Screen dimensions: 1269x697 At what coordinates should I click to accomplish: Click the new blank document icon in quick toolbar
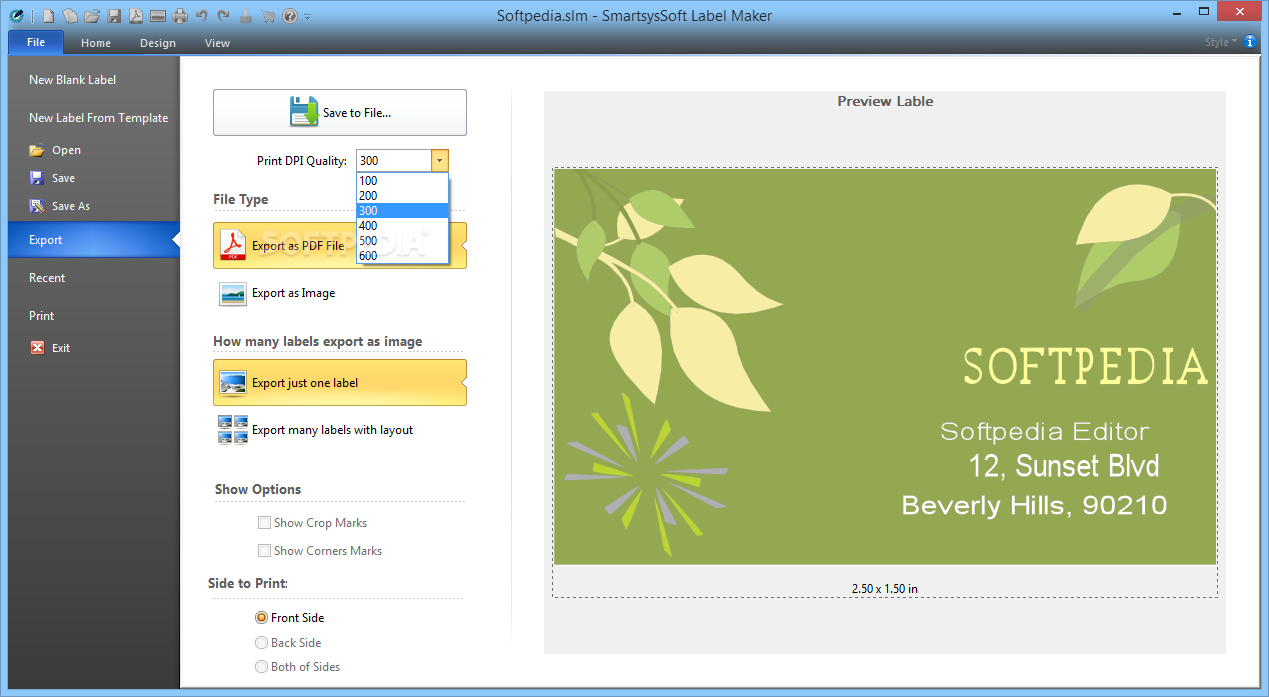point(48,16)
